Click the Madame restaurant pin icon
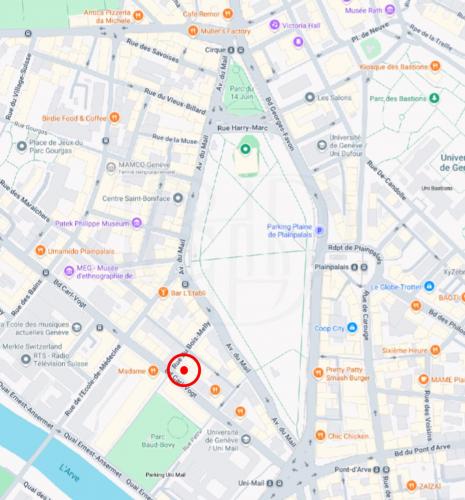The image size is (465, 500). [153, 370]
